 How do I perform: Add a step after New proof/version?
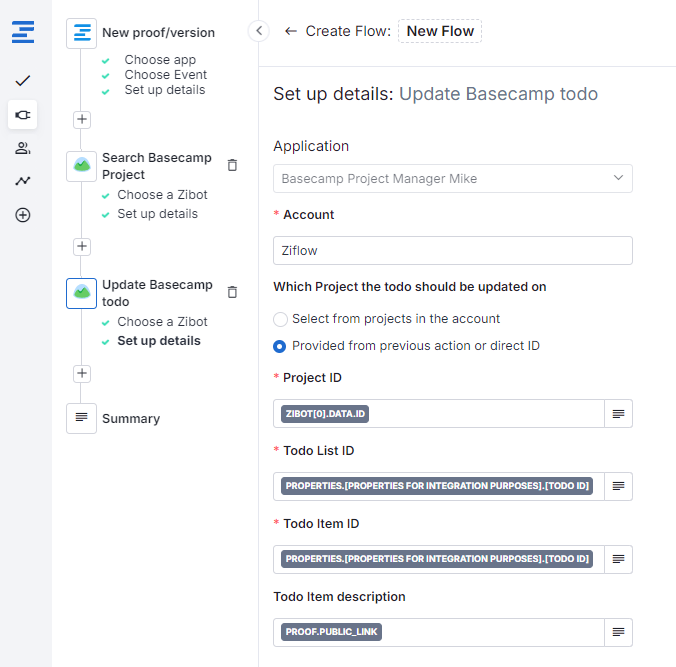[82, 119]
